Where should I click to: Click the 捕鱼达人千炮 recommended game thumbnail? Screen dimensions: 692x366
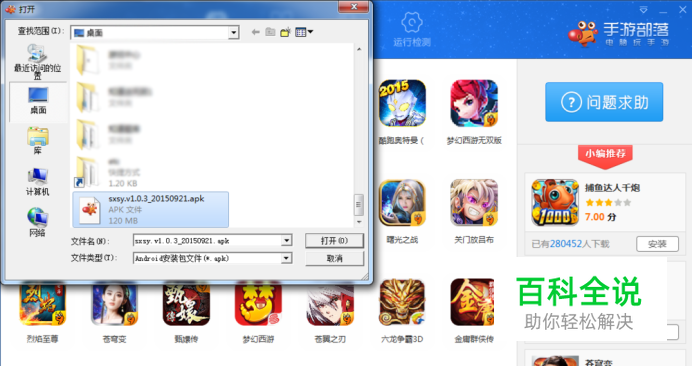pyautogui.click(x=555, y=203)
